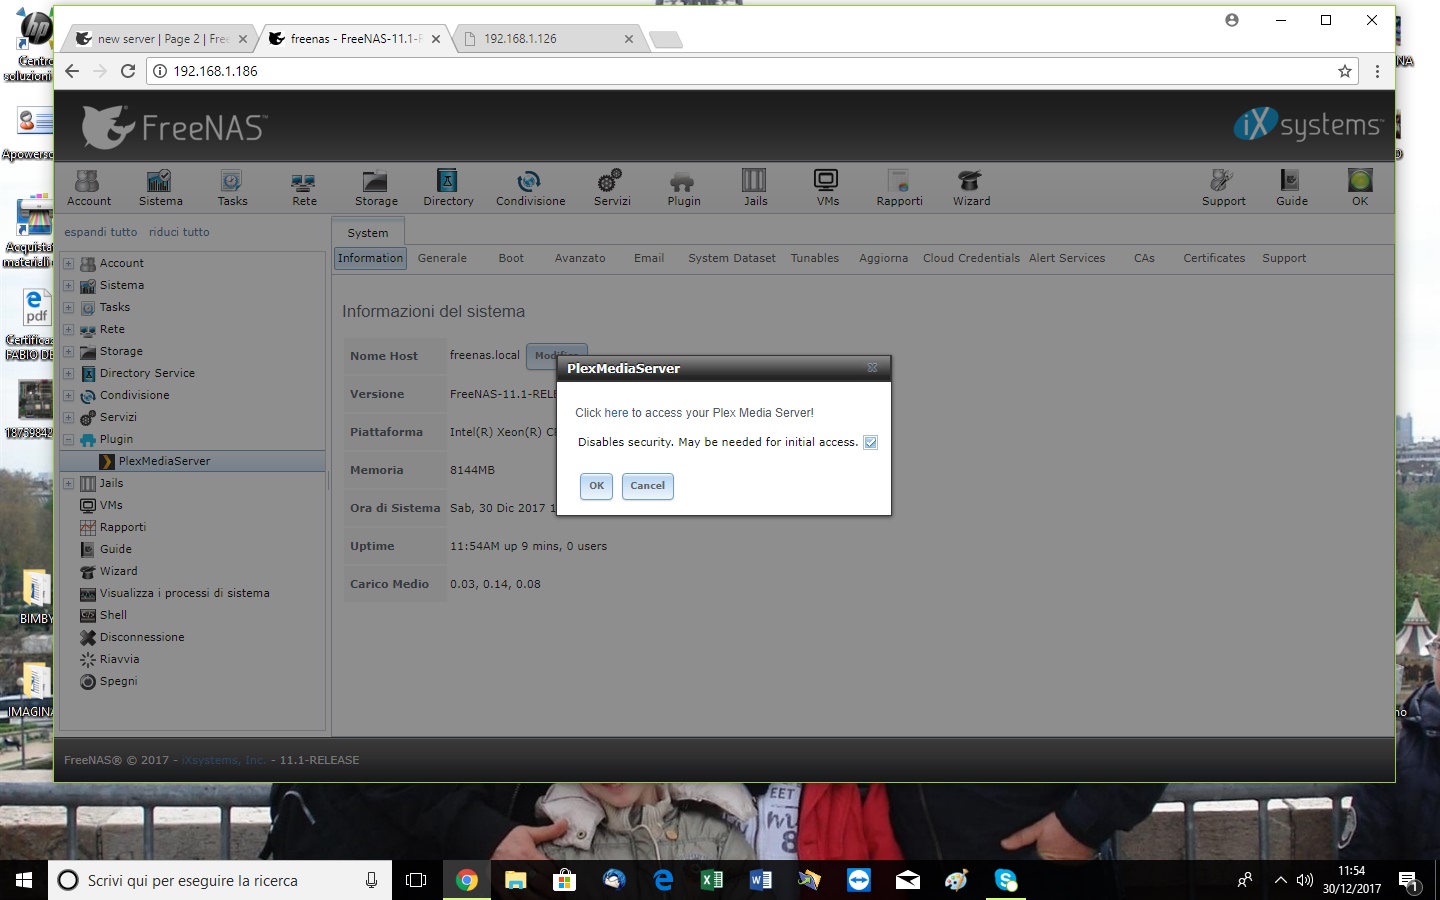Viewport: 1440px width, 900px height.
Task: Select Spegni shutdown in the tree
Action: coord(118,681)
